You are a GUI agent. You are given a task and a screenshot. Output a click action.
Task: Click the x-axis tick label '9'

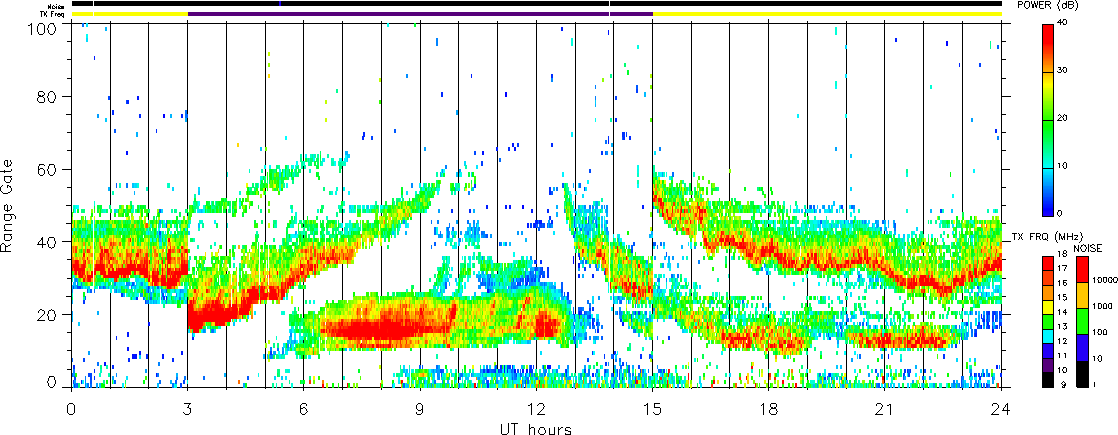click(x=420, y=409)
